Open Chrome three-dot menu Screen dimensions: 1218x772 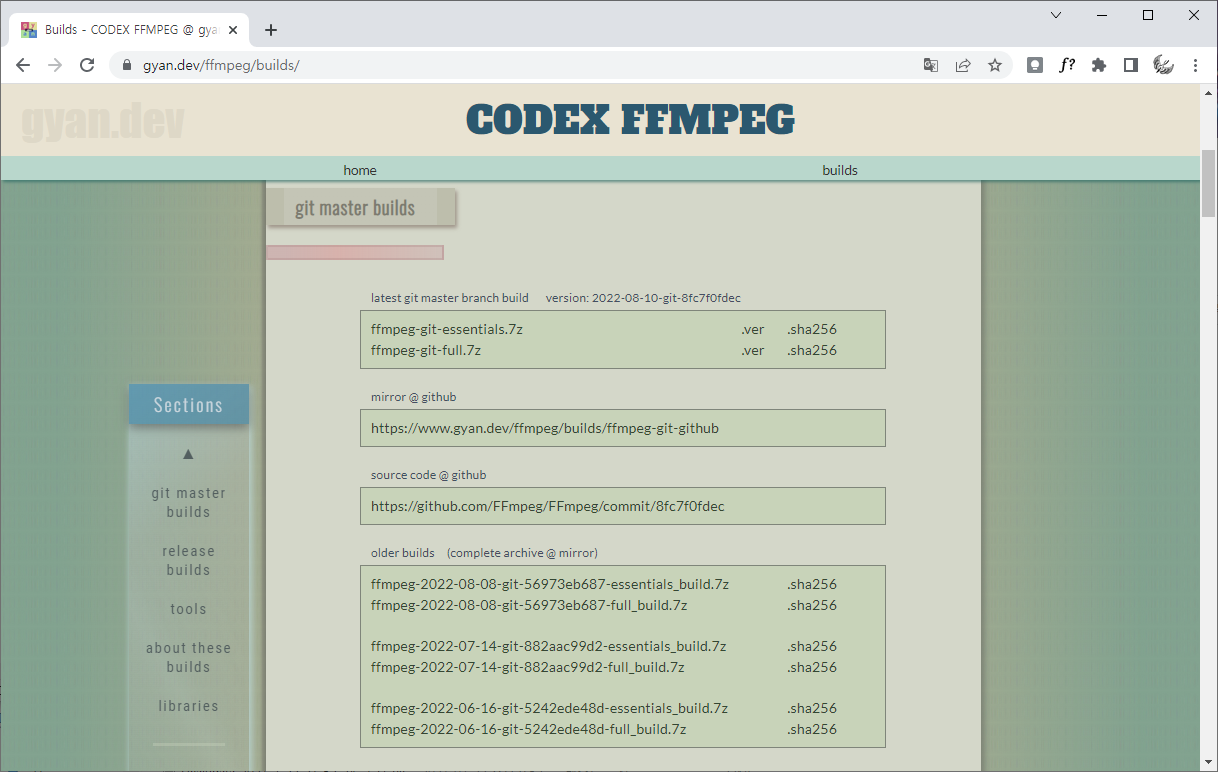pos(1195,65)
